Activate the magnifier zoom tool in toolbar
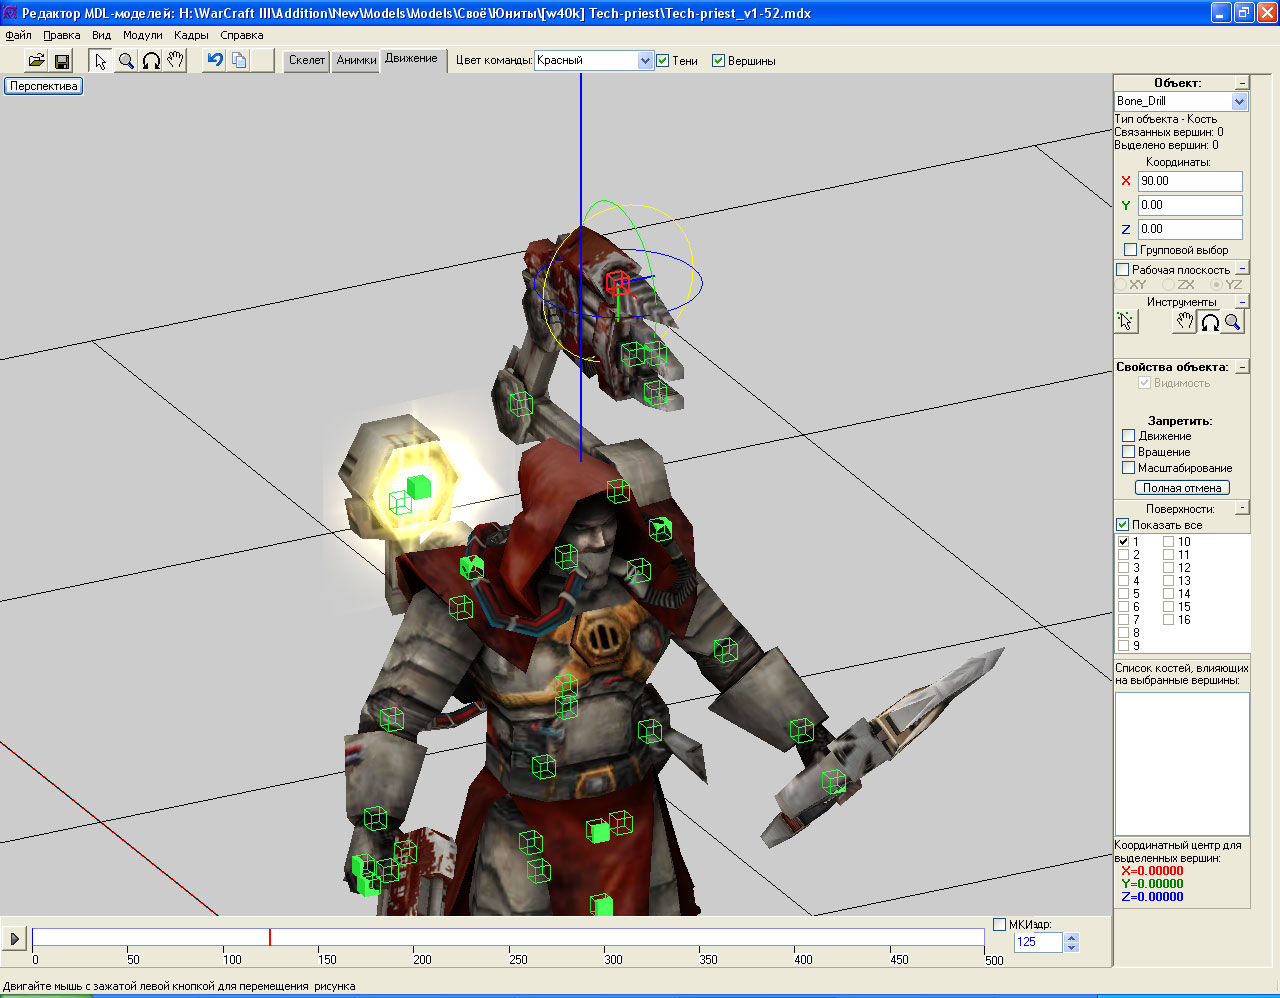This screenshot has height=998, width=1280. [x=126, y=61]
